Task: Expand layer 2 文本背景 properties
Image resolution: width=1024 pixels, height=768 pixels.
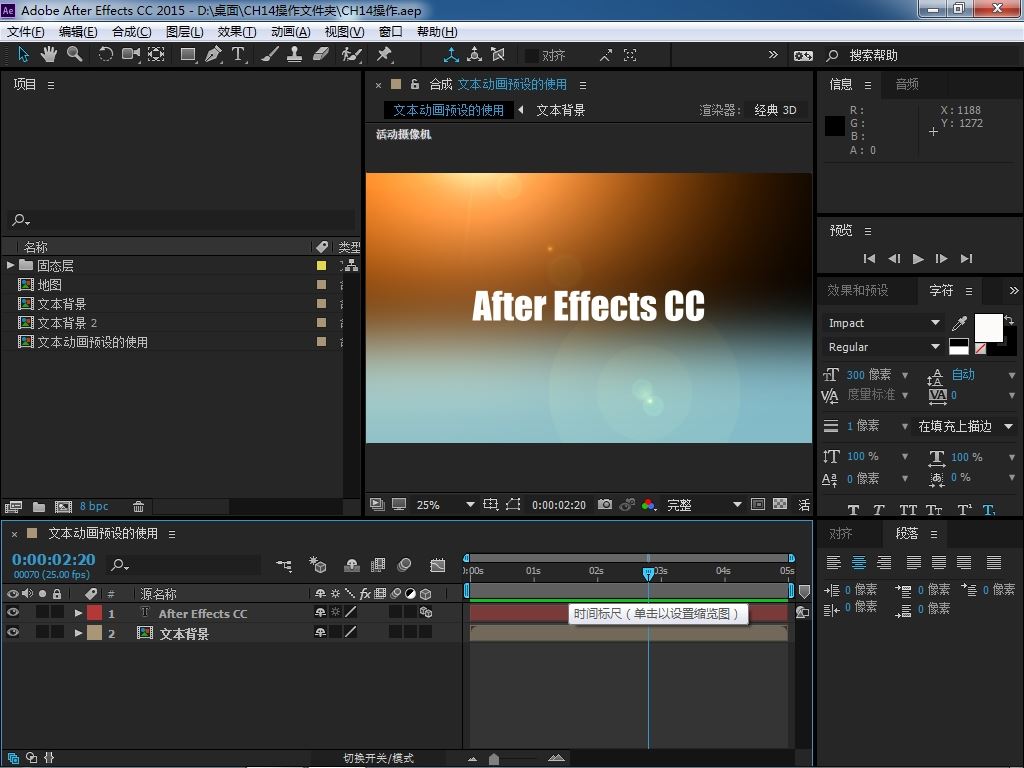Action: (78, 633)
